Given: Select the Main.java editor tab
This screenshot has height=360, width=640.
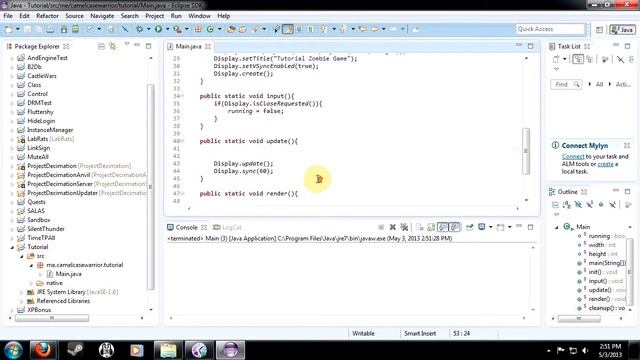Looking at the screenshot, I should tap(189, 46).
